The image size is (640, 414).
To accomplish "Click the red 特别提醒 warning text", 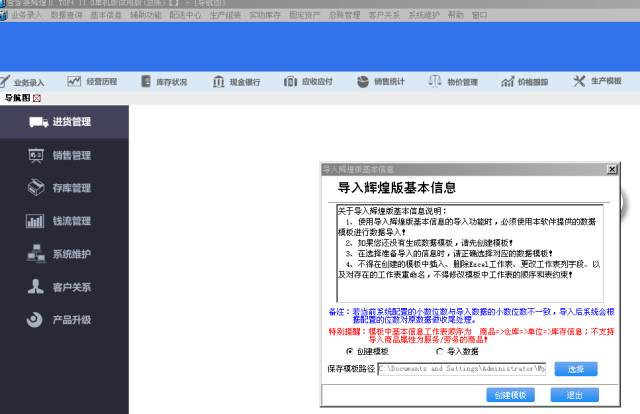I will (x=471, y=335).
